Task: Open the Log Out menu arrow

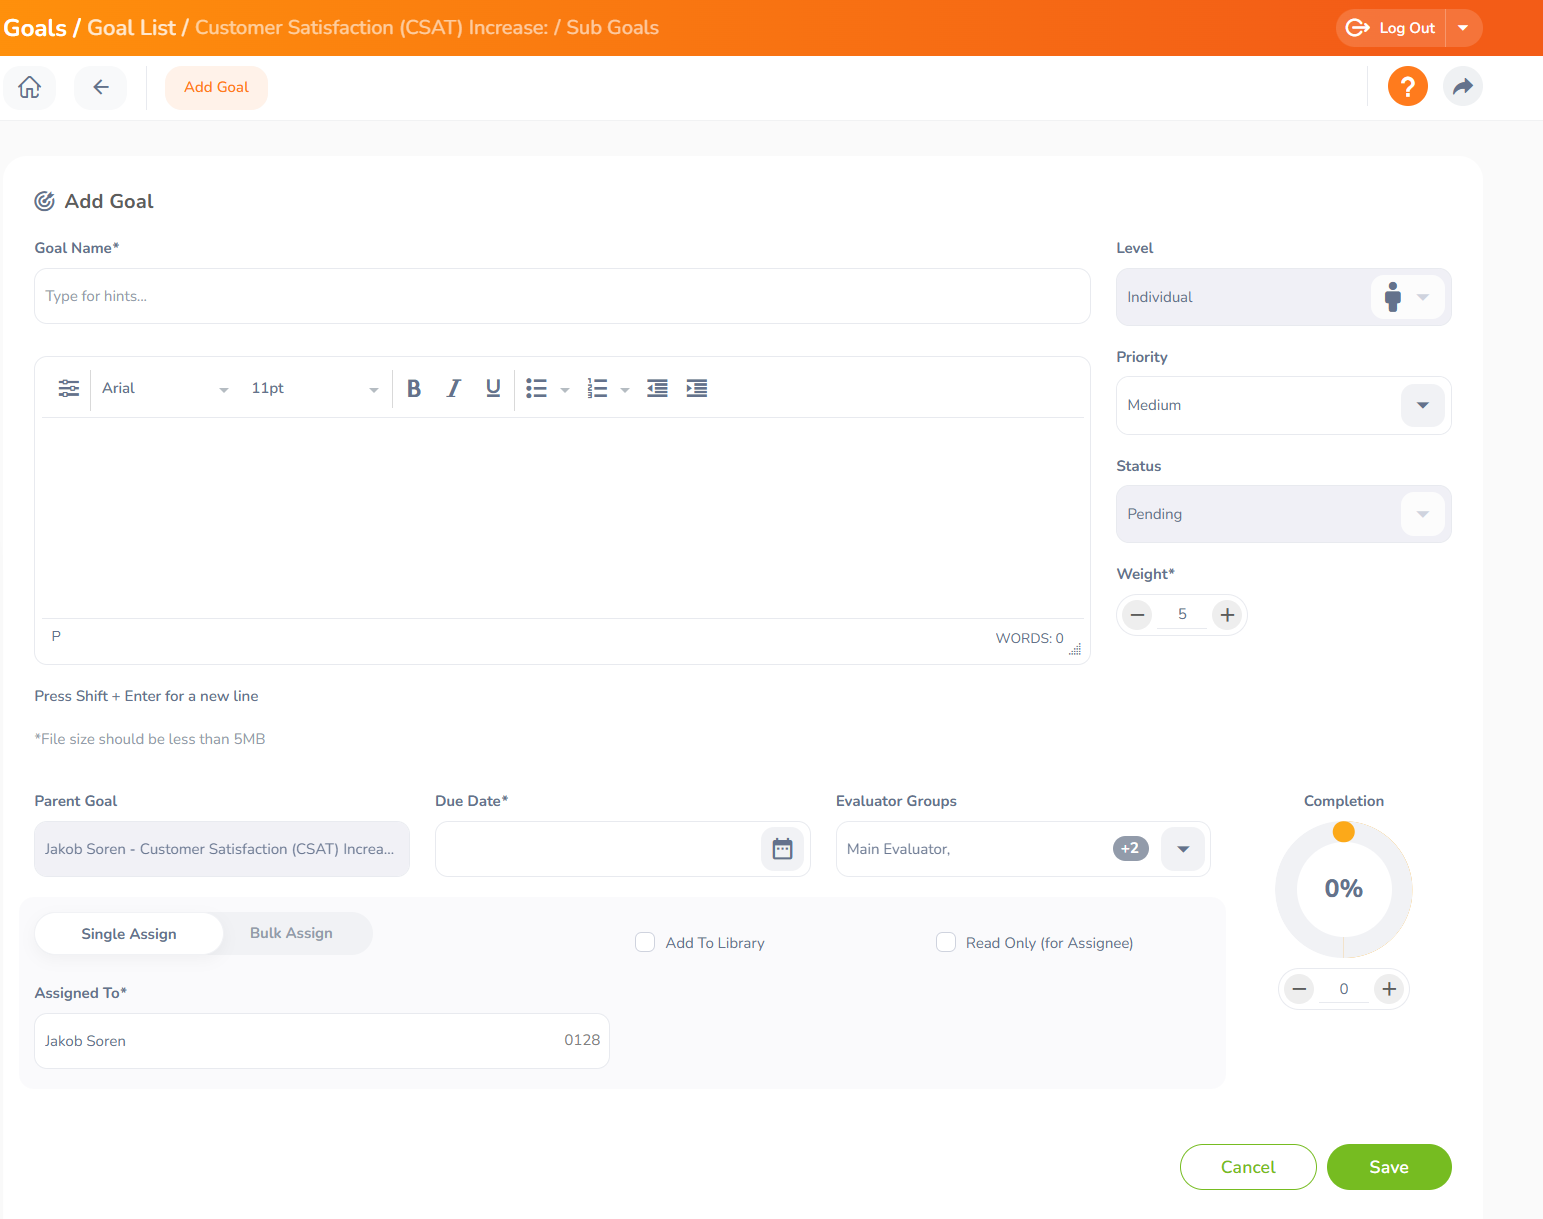Action: coord(1463,28)
